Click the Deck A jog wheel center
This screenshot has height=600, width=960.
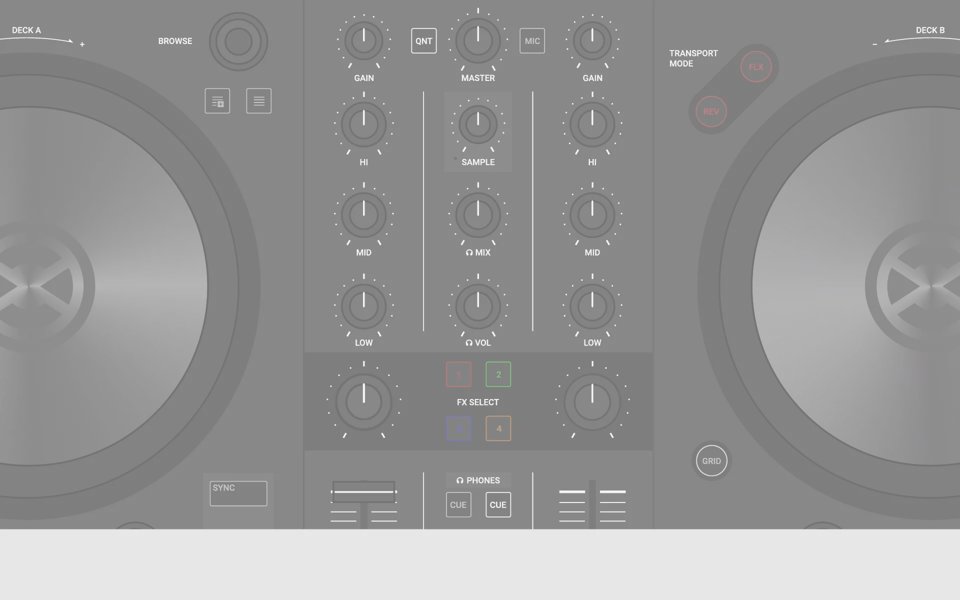[x=30, y=288]
